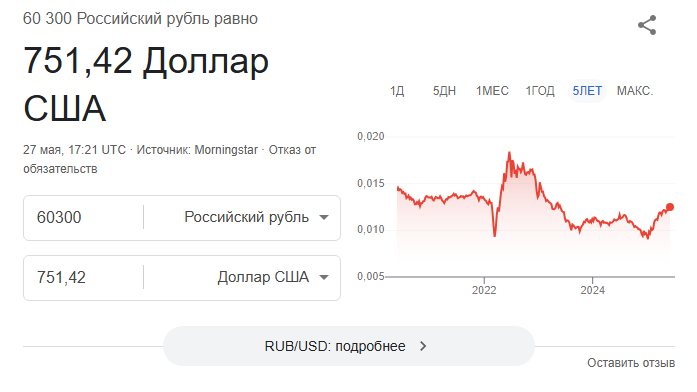Viewport: 697px width, 392px height.
Task: Select the 1ГОД chart range
Action: coord(540,91)
